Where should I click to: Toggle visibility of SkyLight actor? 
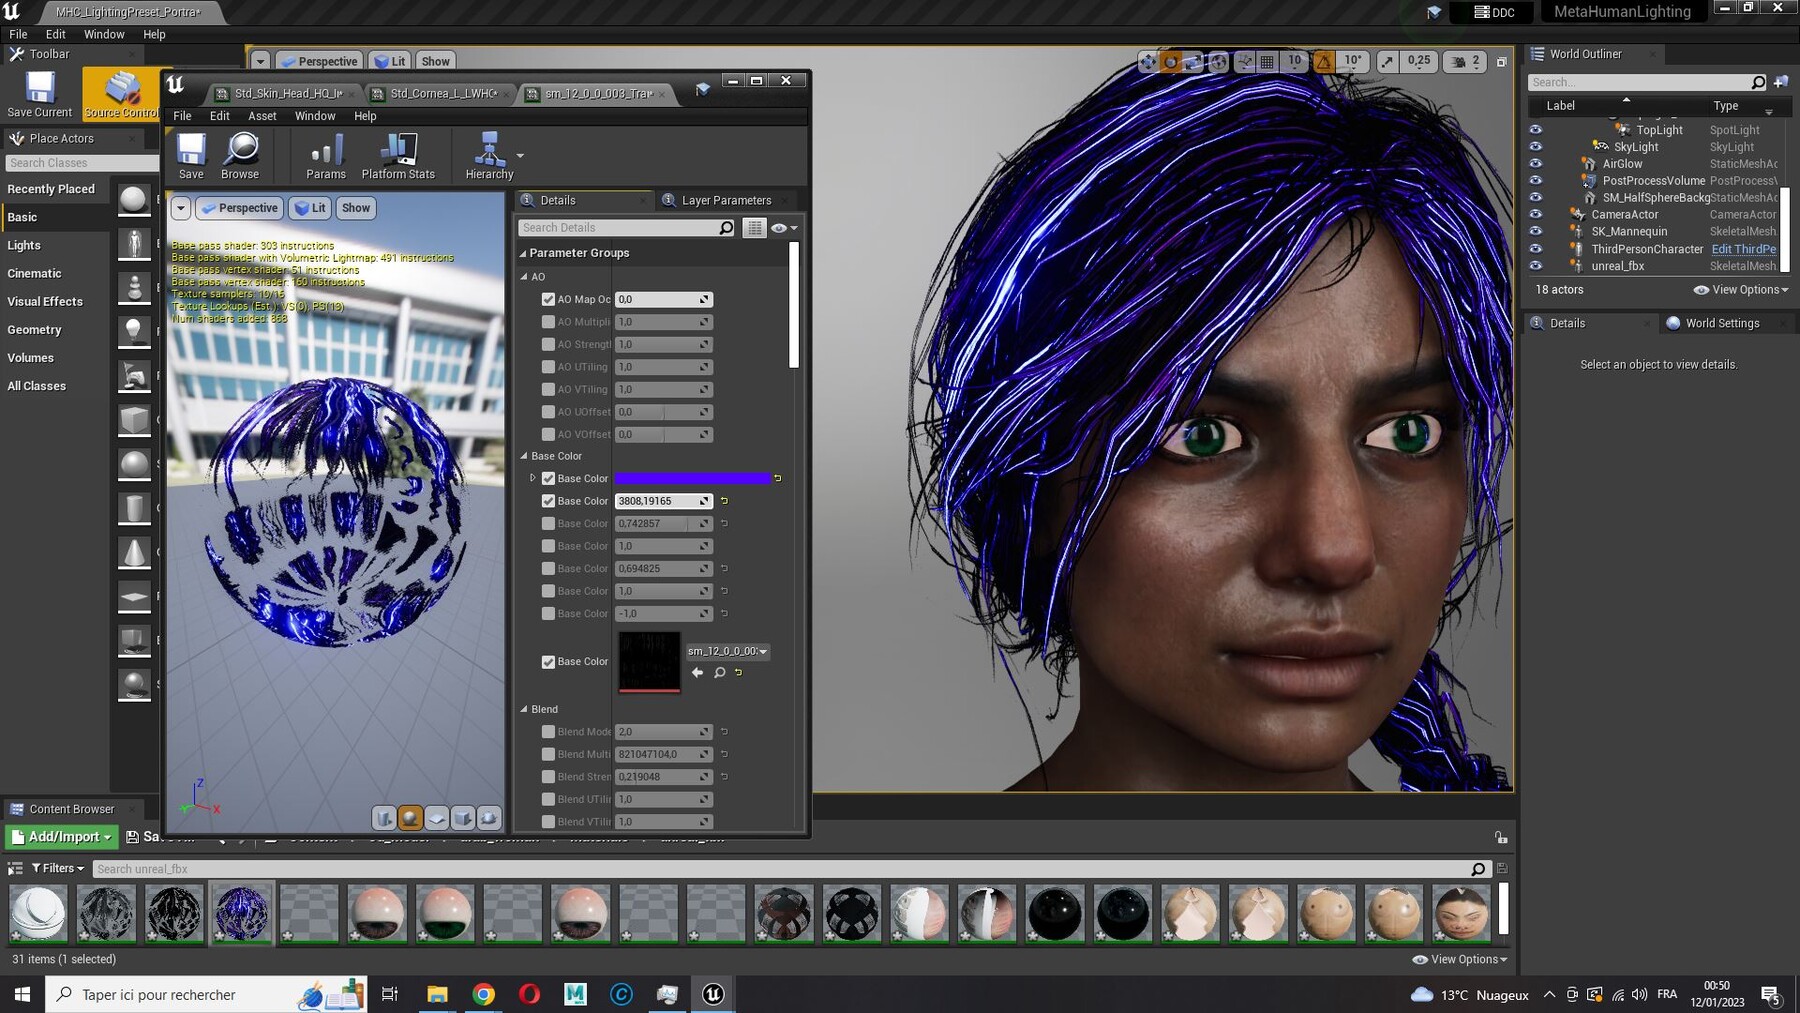(x=1536, y=147)
